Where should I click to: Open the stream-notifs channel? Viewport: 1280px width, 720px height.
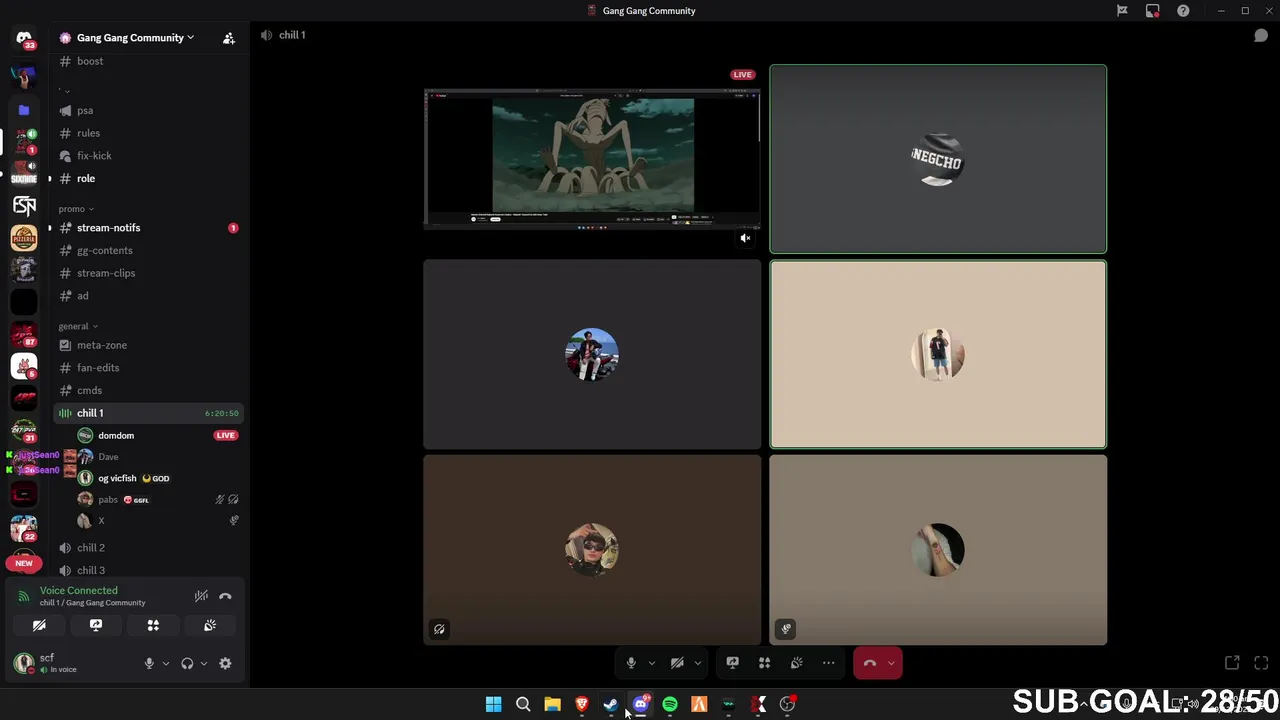(x=148, y=228)
